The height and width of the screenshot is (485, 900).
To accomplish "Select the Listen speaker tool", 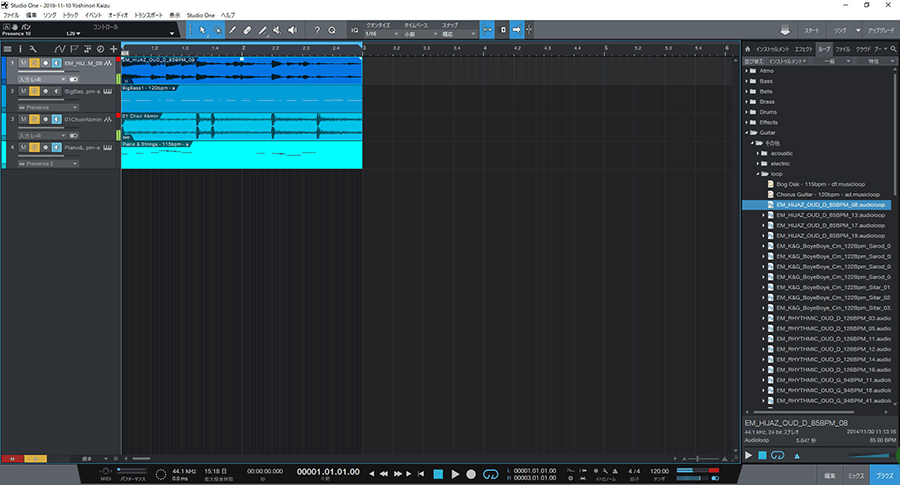I will point(292,30).
